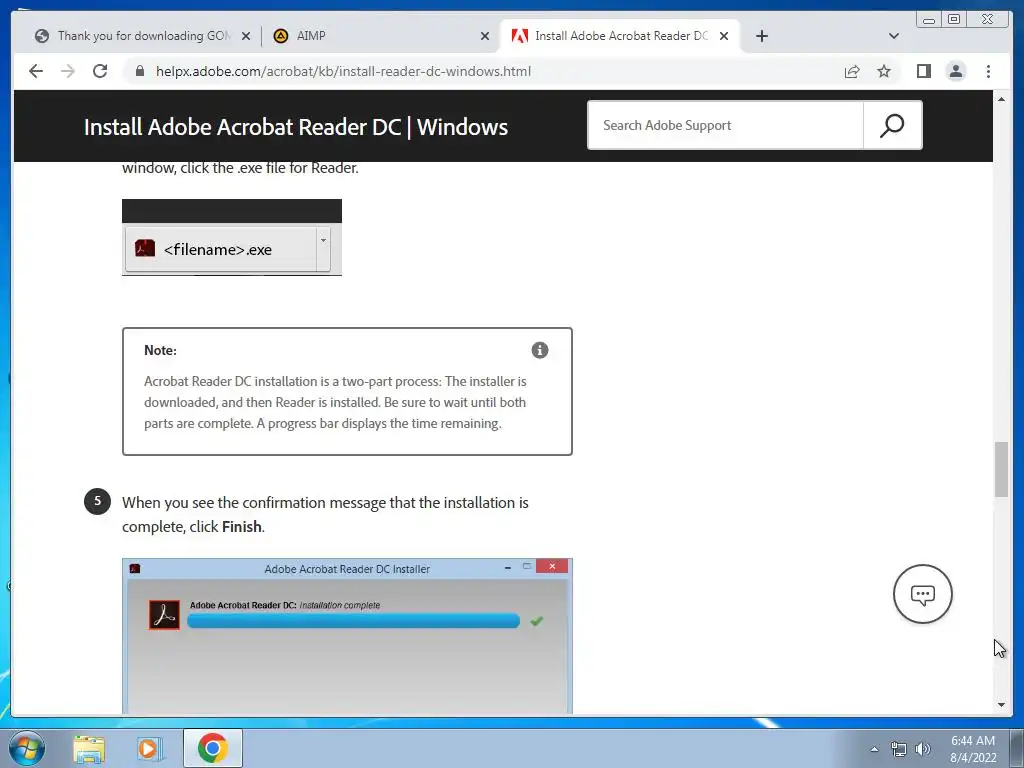
Task: Click the bold word Finish
Action: tap(242, 526)
